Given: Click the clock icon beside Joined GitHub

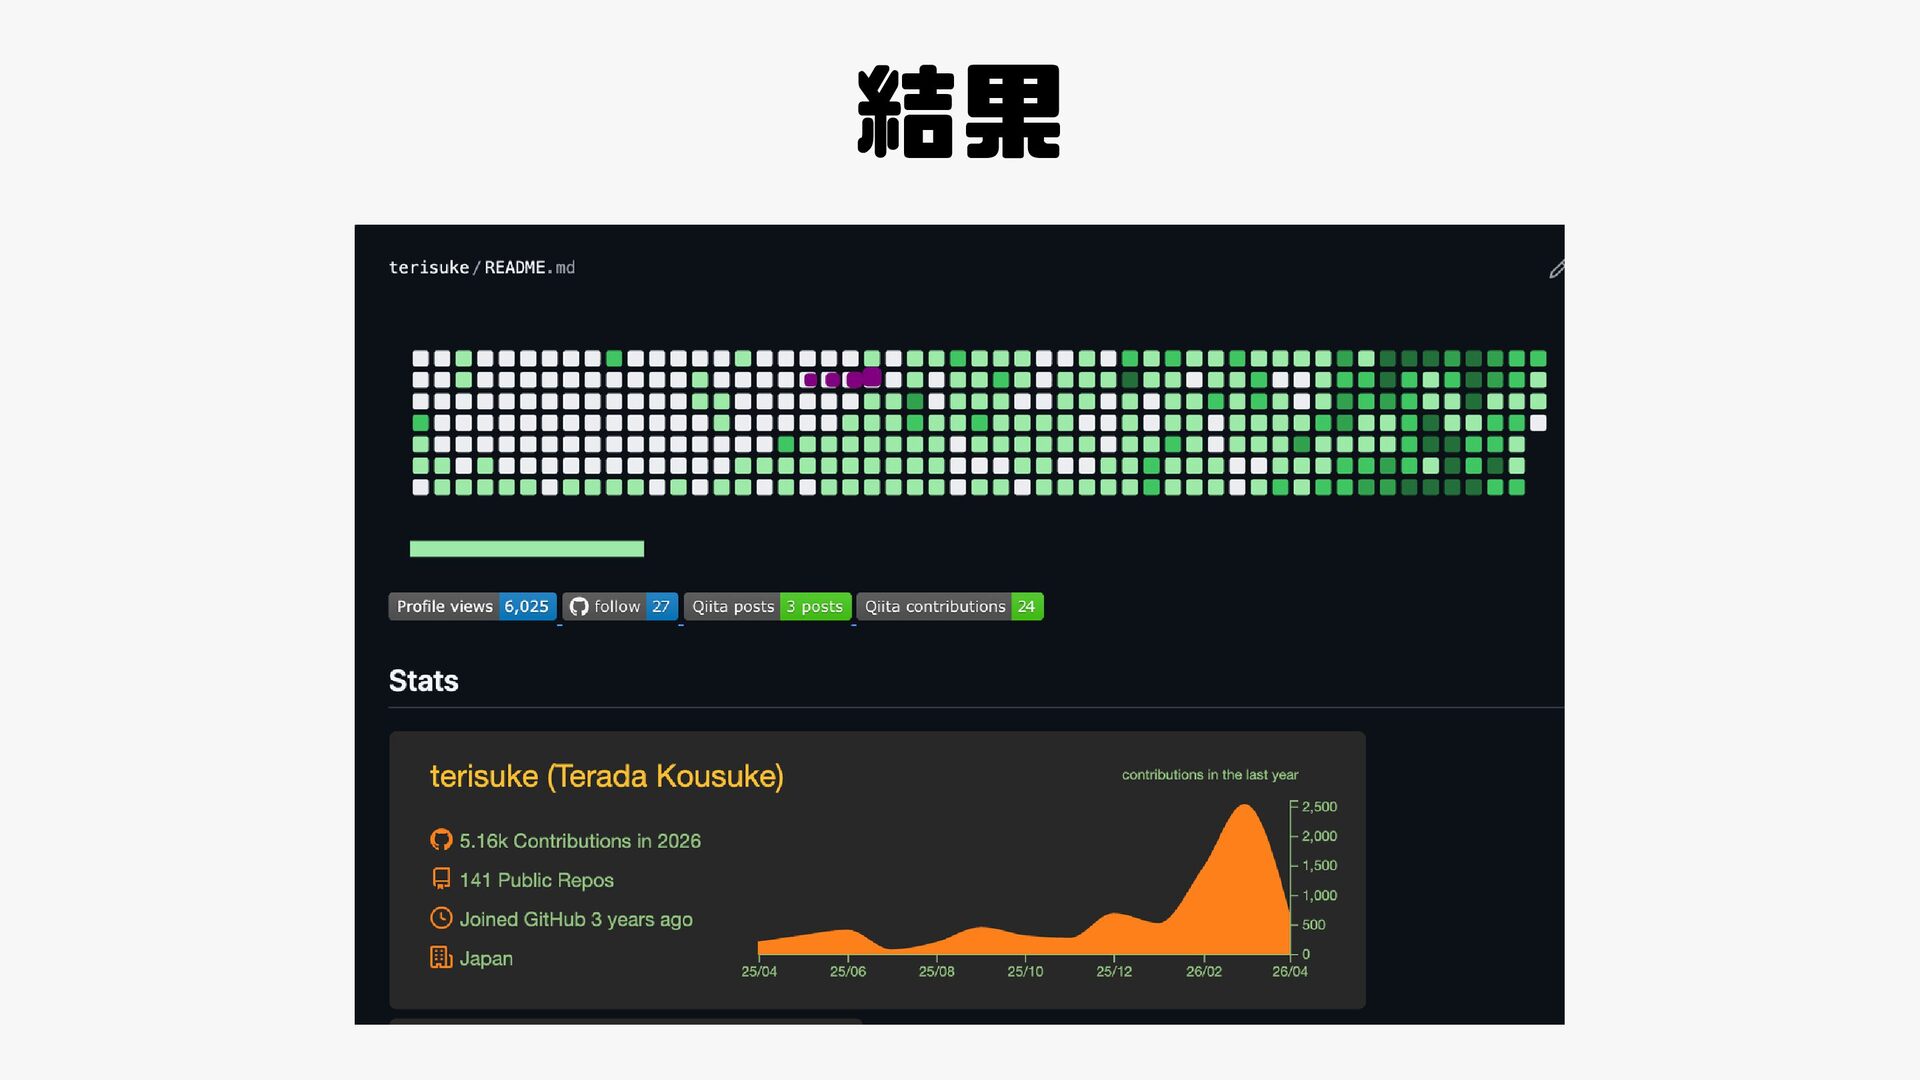Looking at the screenshot, I should click(x=441, y=918).
